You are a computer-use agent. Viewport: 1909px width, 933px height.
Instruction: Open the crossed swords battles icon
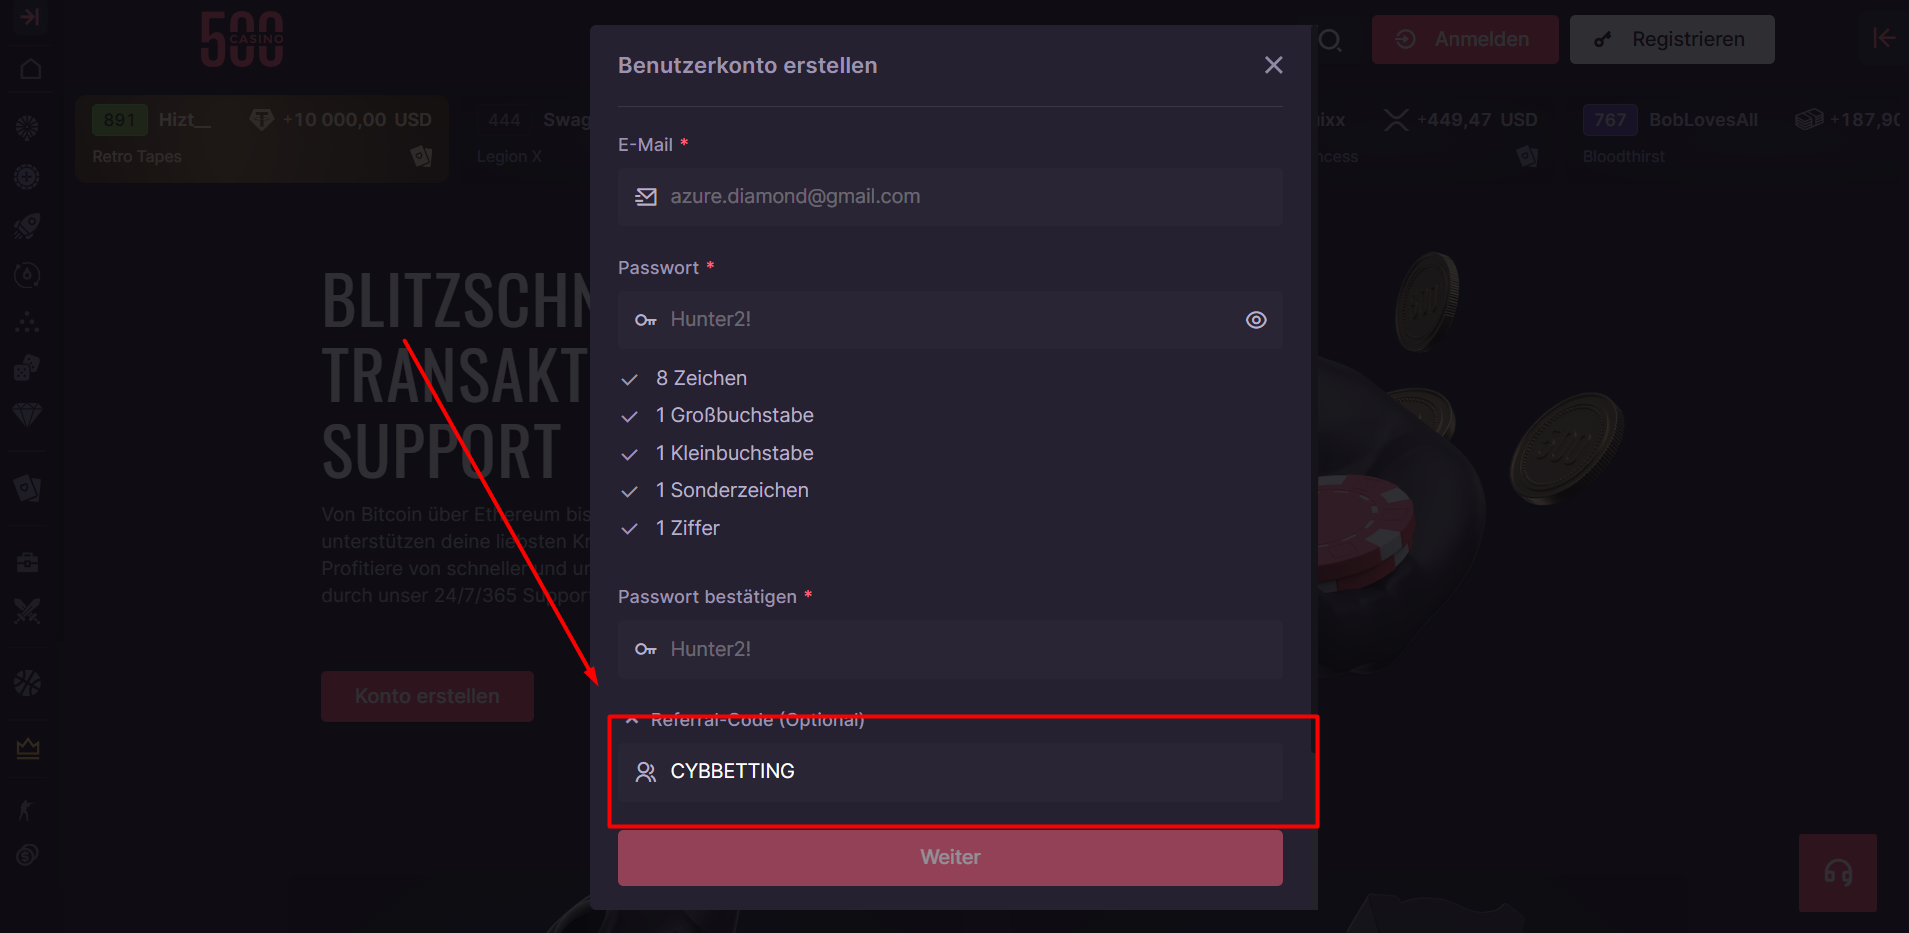pos(27,611)
